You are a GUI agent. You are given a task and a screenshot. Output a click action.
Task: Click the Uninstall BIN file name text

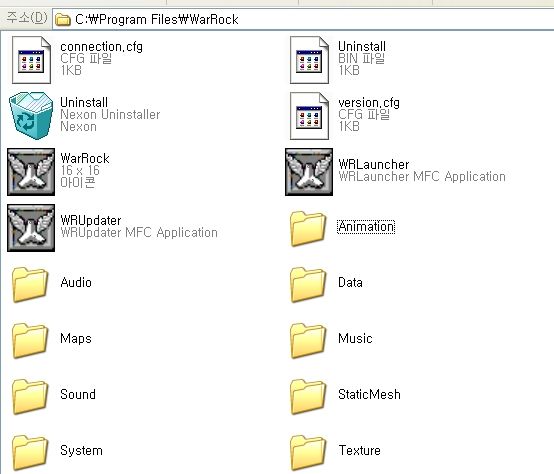362,46
